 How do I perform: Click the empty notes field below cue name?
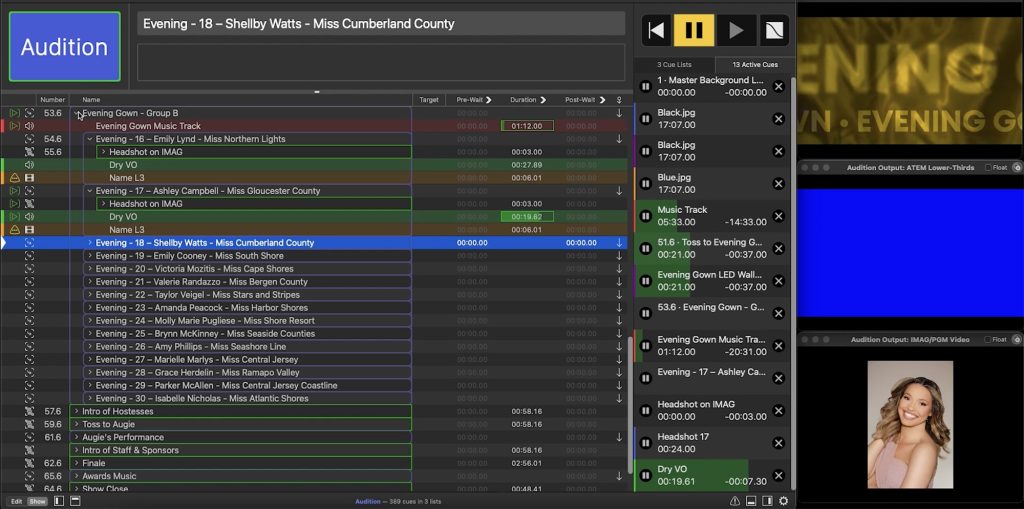point(381,62)
